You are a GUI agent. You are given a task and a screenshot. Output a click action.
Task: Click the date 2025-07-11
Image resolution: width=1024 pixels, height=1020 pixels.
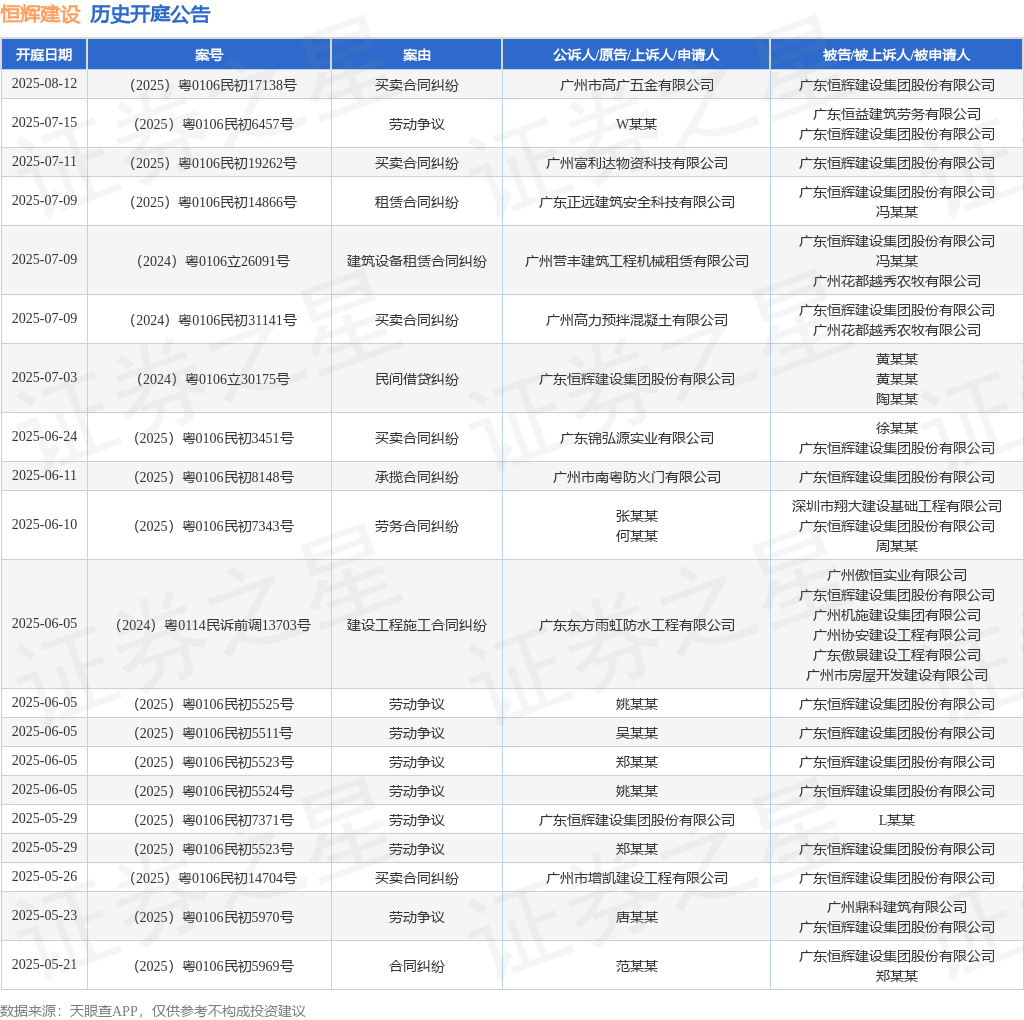pos(44,161)
